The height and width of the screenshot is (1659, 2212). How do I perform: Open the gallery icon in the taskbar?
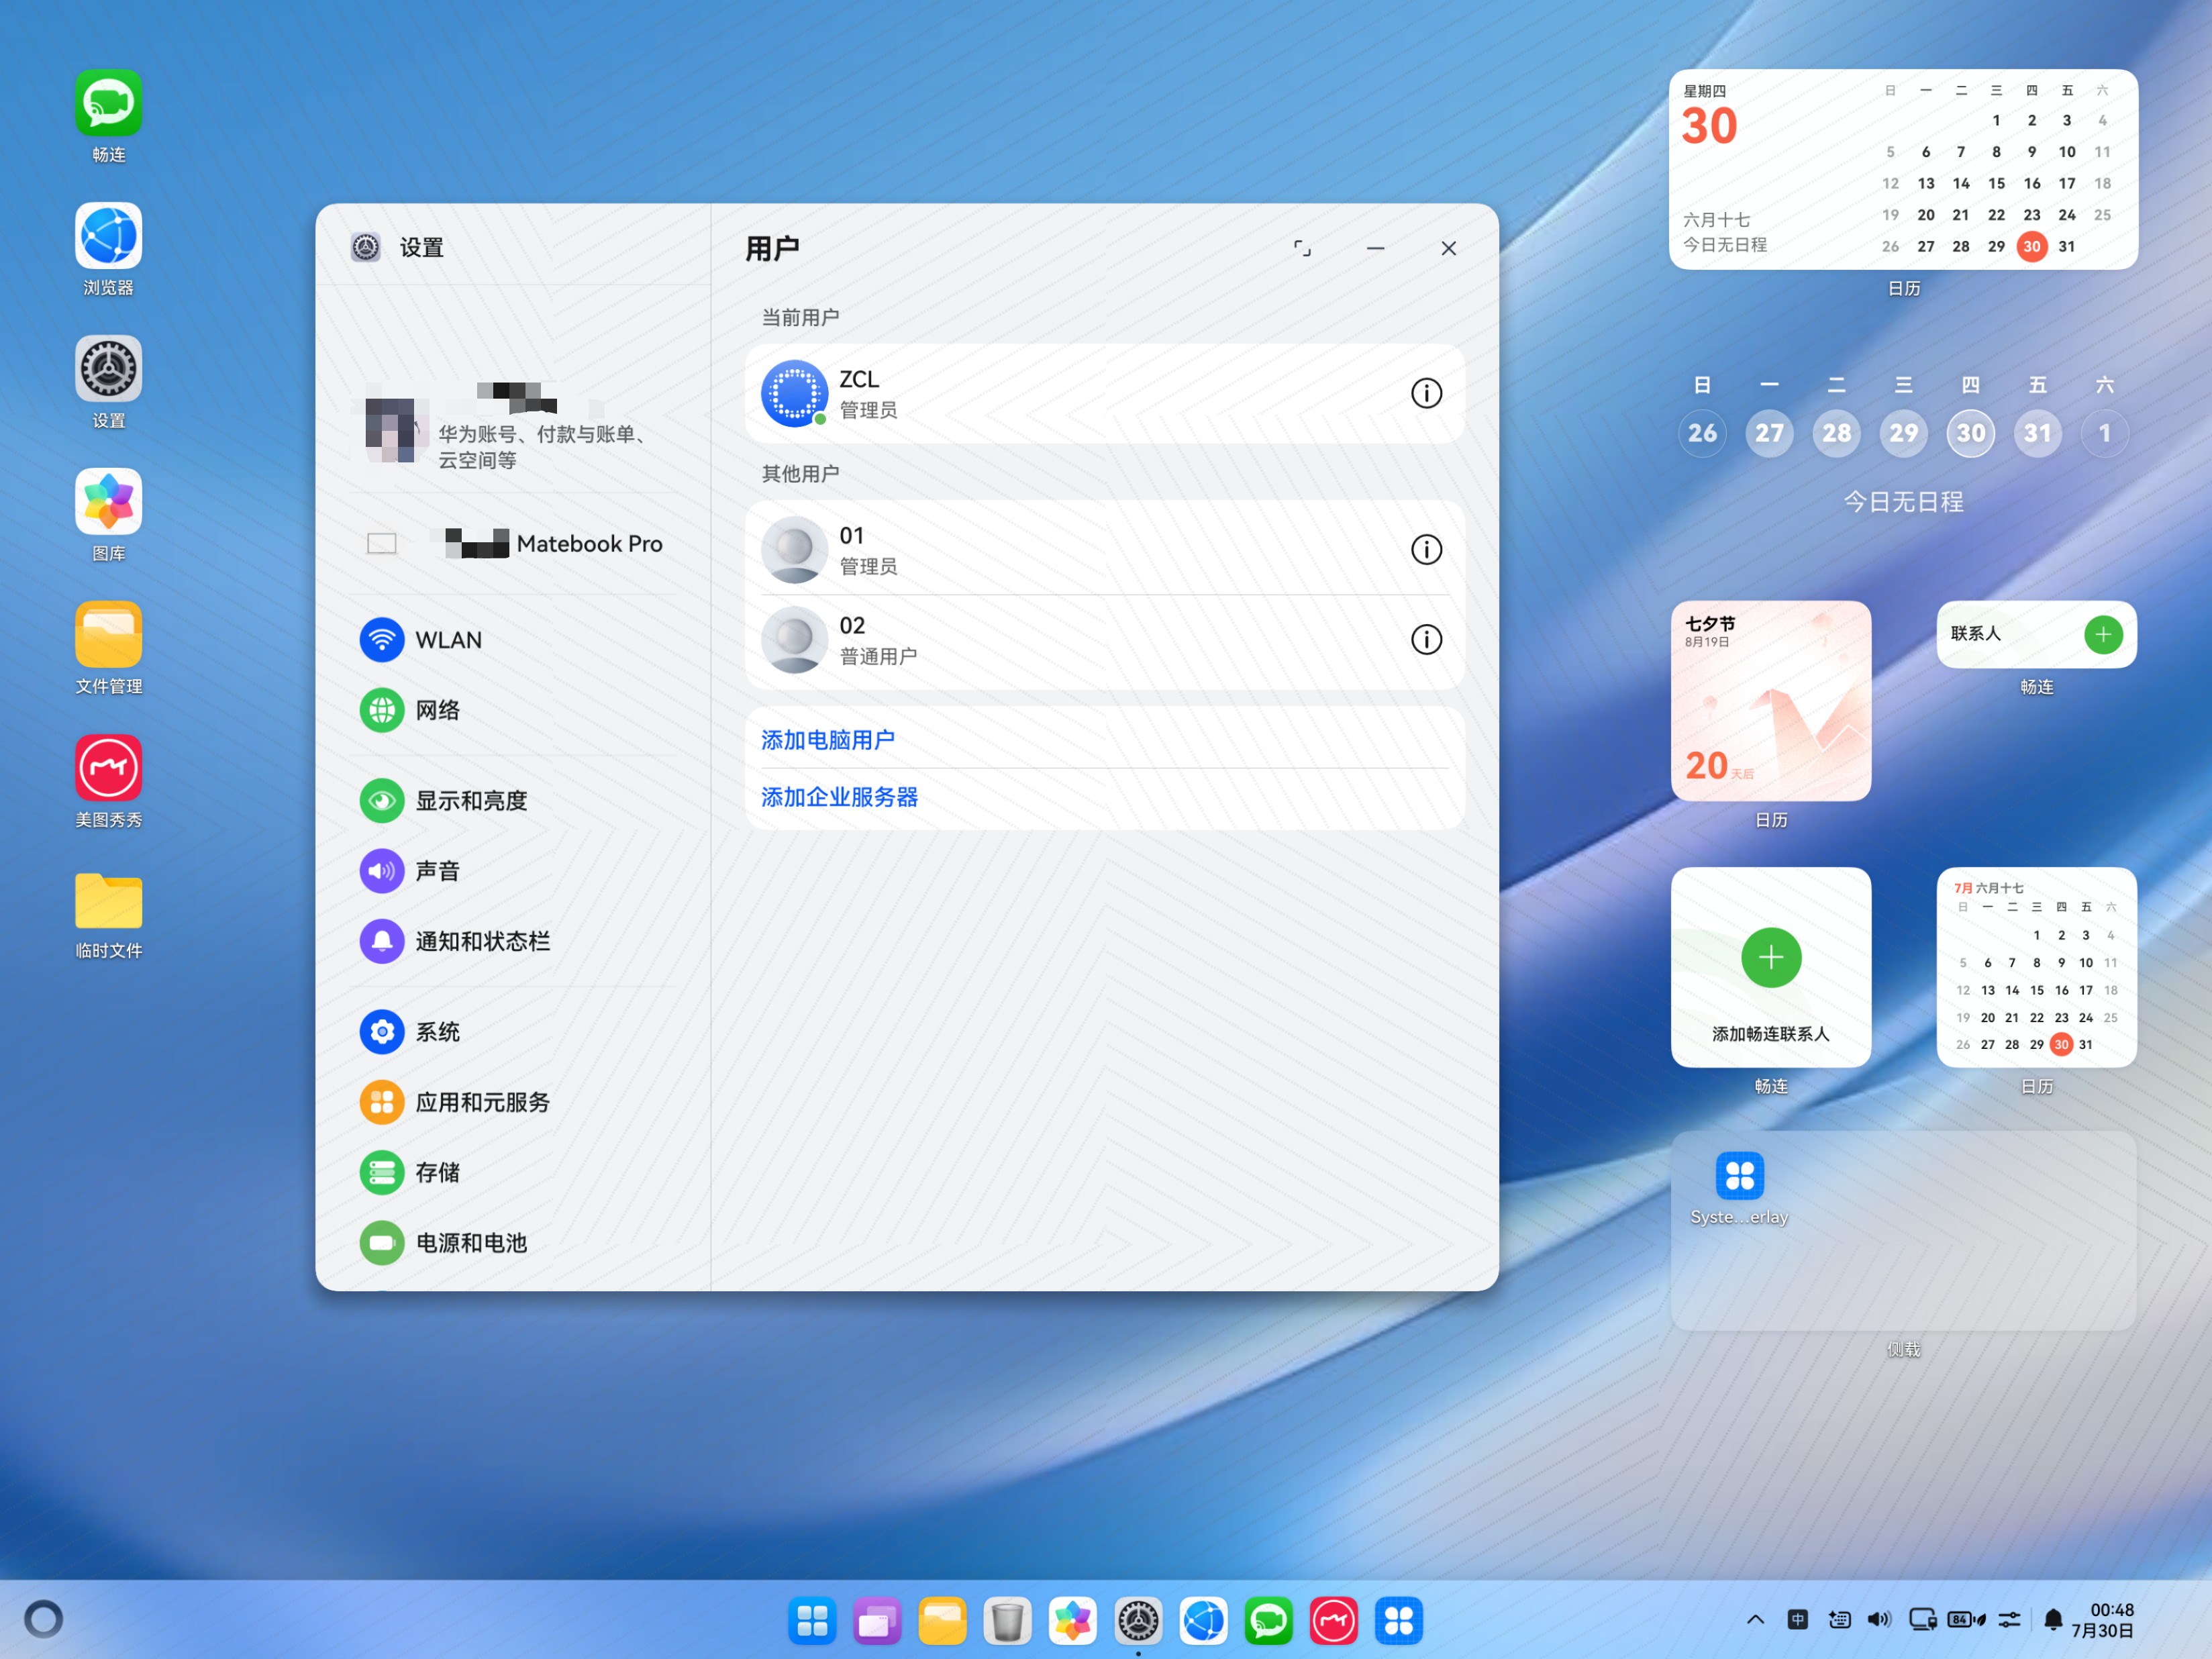[x=1073, y=1621]
